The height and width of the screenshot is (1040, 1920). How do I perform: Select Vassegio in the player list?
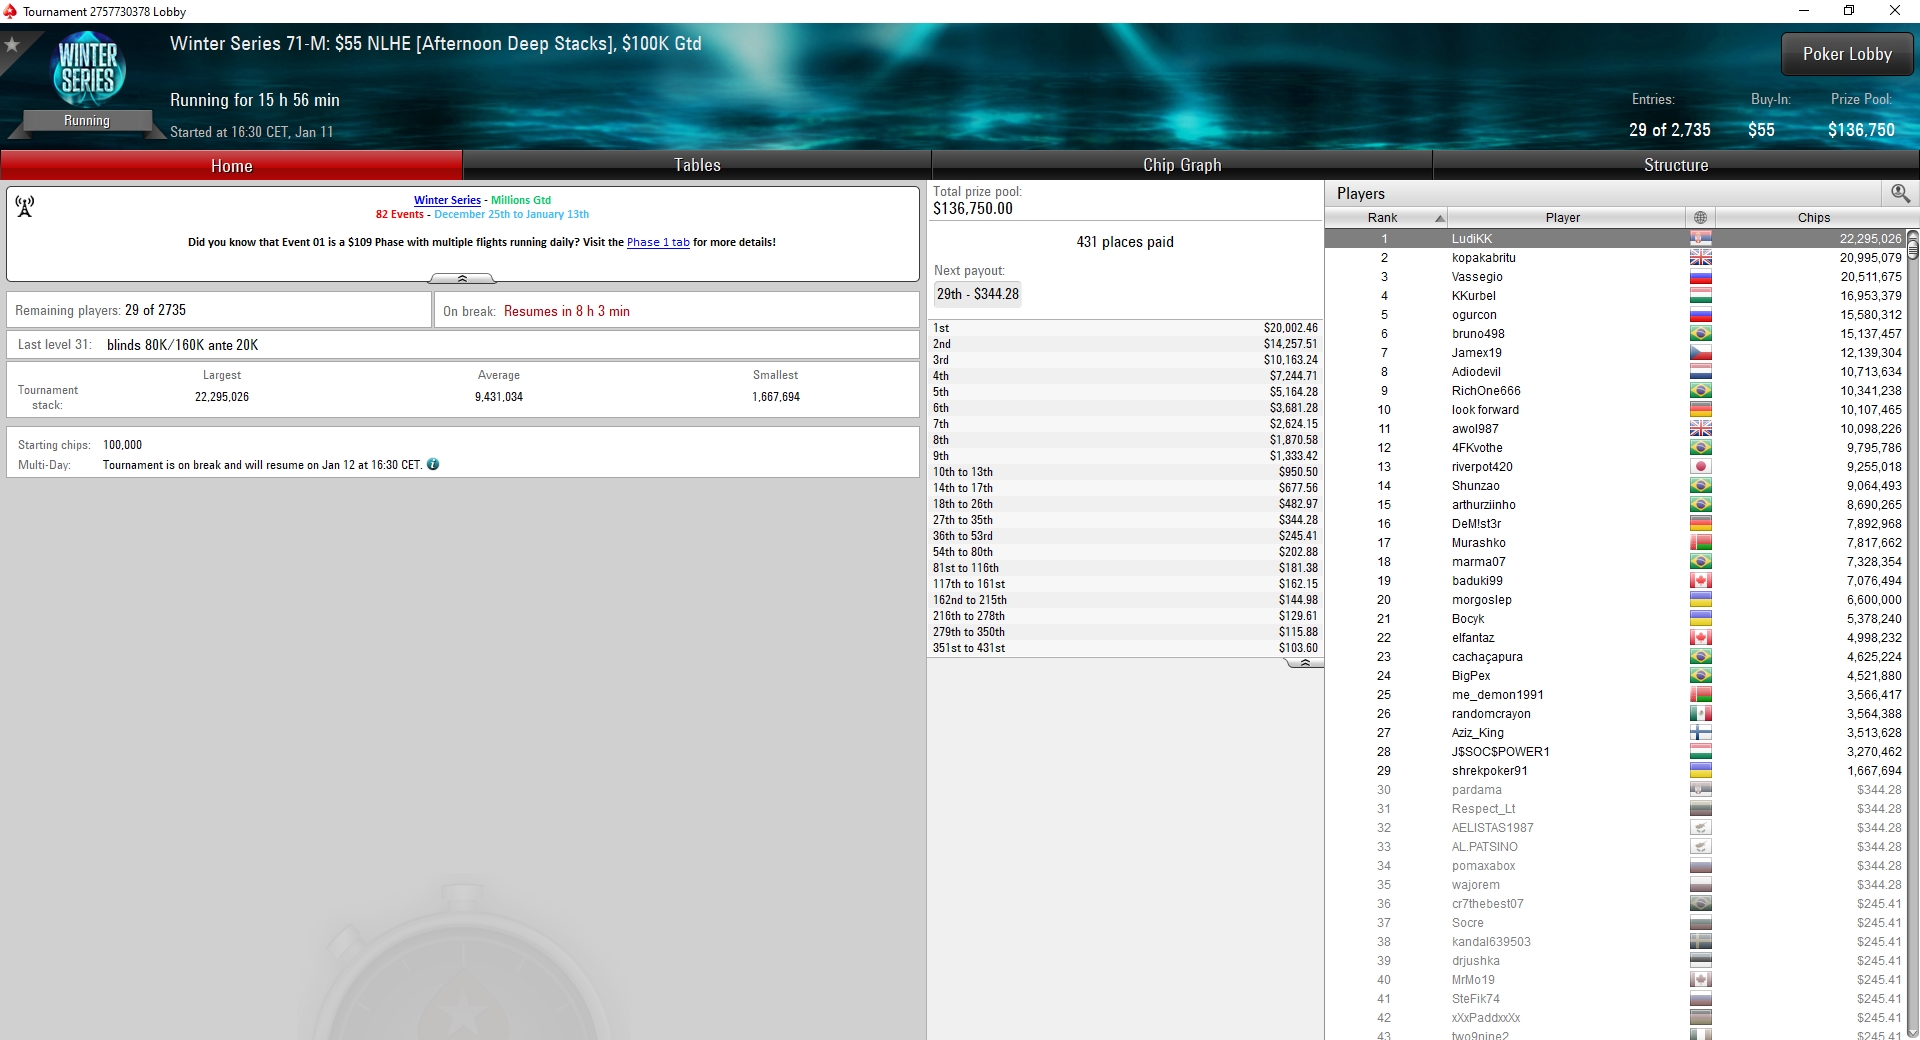click(1615, 277)
